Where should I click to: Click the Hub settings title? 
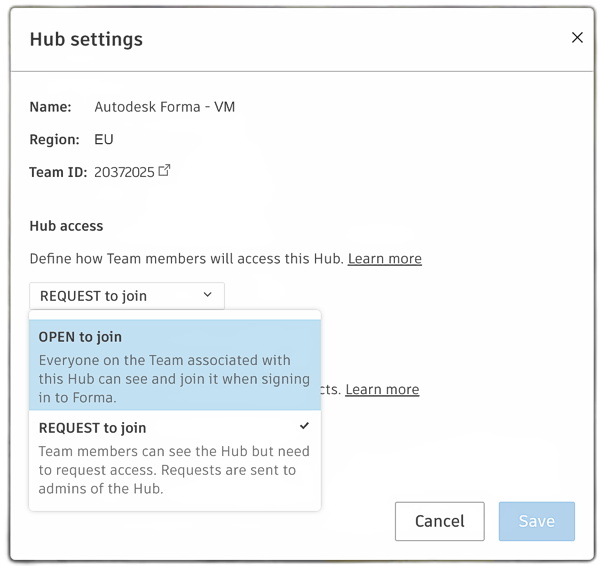coord(86,40)
